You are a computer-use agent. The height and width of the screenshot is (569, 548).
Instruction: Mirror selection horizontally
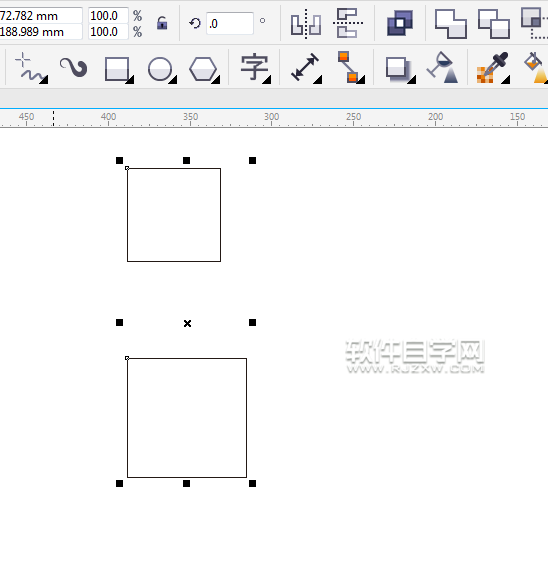[x=306, y=24]
